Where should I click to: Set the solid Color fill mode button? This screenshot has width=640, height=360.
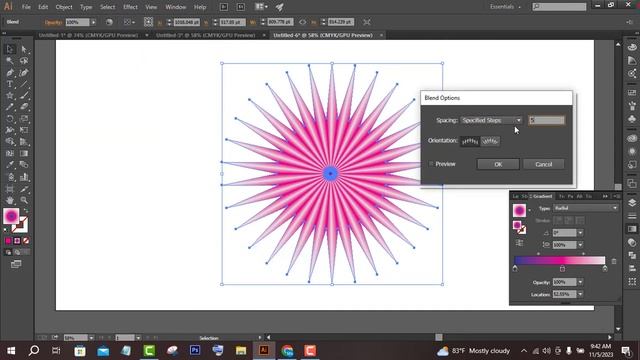tap(8, 241)
